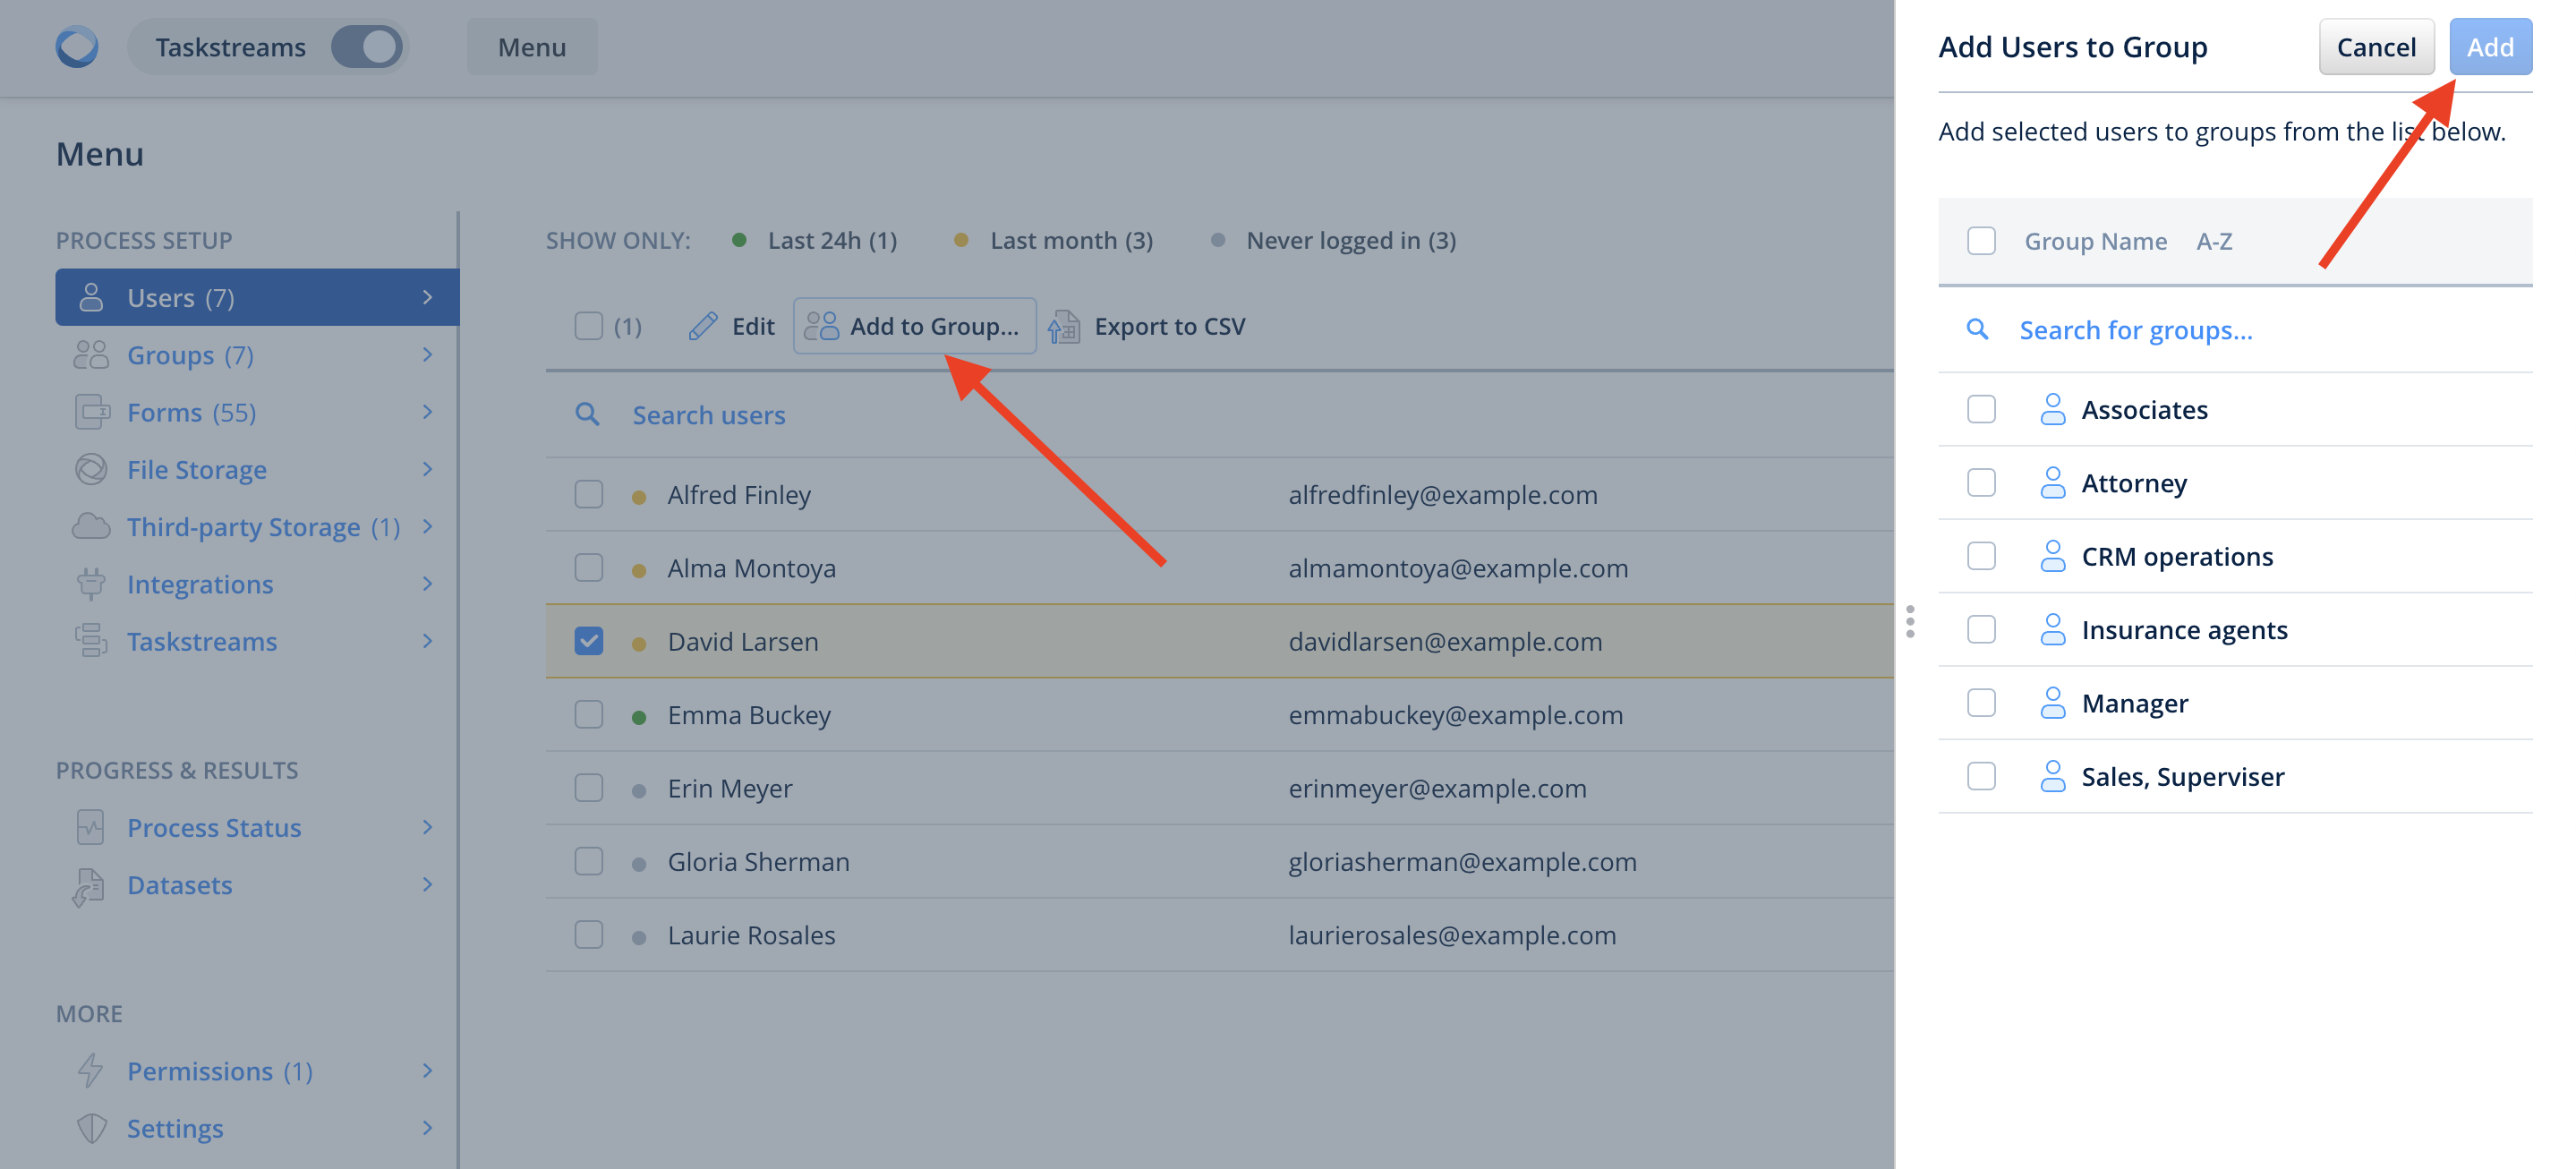Screen dimensions: 2576x1169
Task: Open the top Menu tab
Action: pyautogui.click(x=532, y=47)
